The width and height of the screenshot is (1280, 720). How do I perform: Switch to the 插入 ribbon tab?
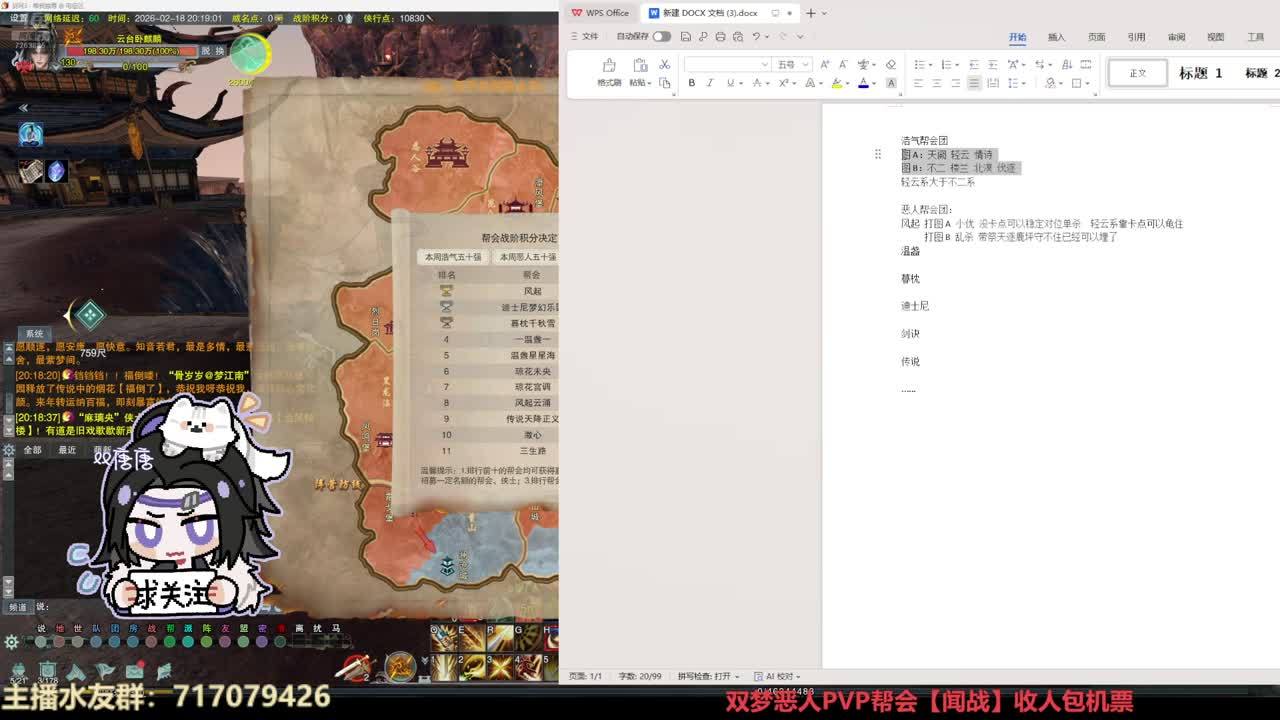coord(1056,37)
